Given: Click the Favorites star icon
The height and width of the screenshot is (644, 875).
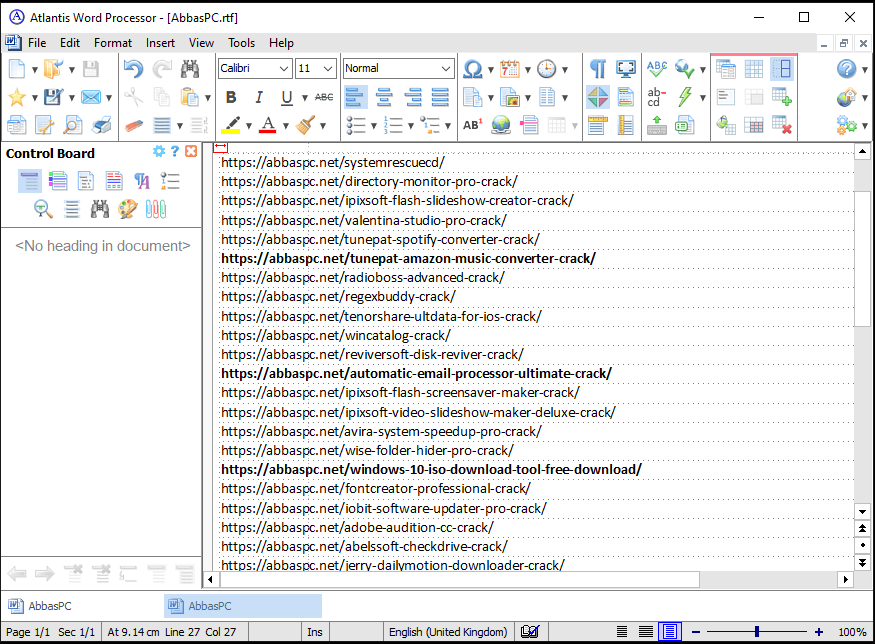Looking at the screenshot, I should point(17,97).
